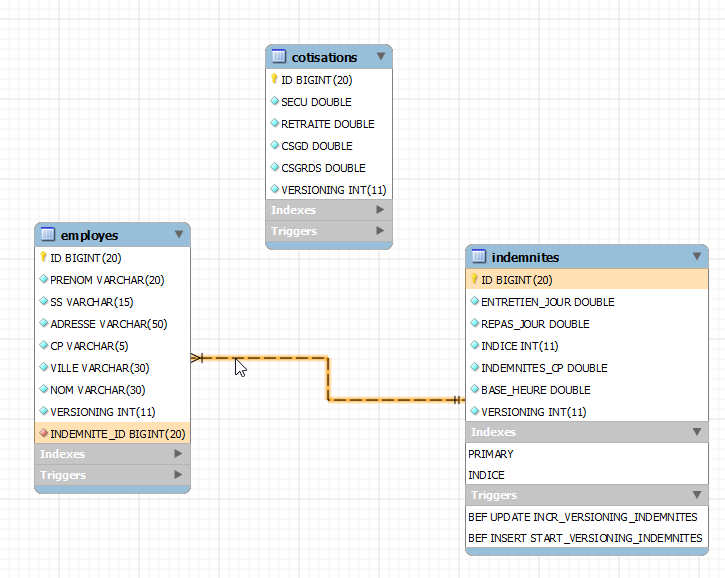Expand Indexes section in cotisations table

click(380, 210)
